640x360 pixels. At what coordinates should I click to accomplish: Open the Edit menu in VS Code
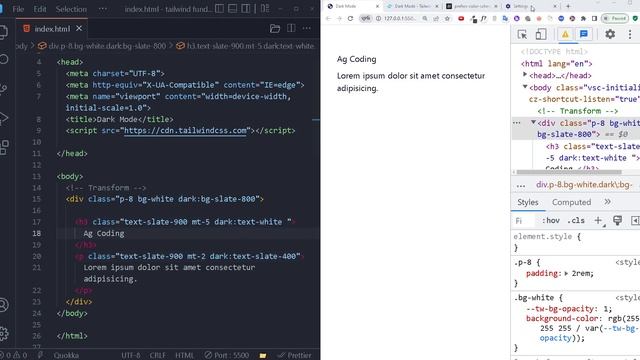(x=40, y=9)
